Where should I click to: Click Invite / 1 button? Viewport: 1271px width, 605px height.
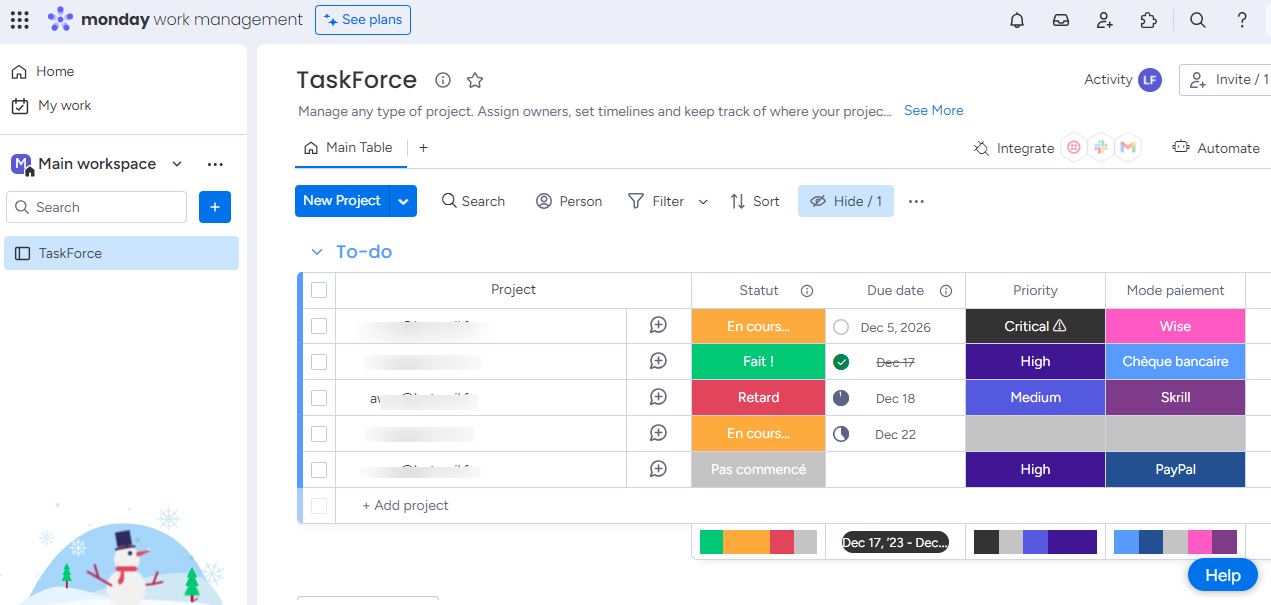[1226, 80]
